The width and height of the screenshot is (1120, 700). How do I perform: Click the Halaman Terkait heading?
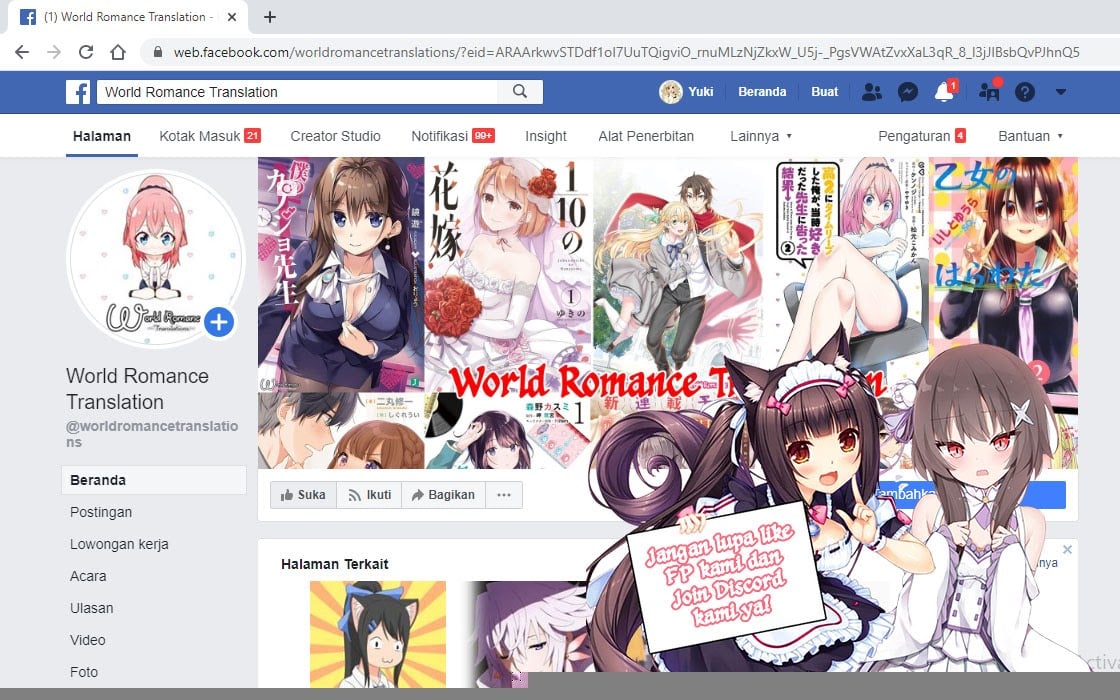pos(335,564)
